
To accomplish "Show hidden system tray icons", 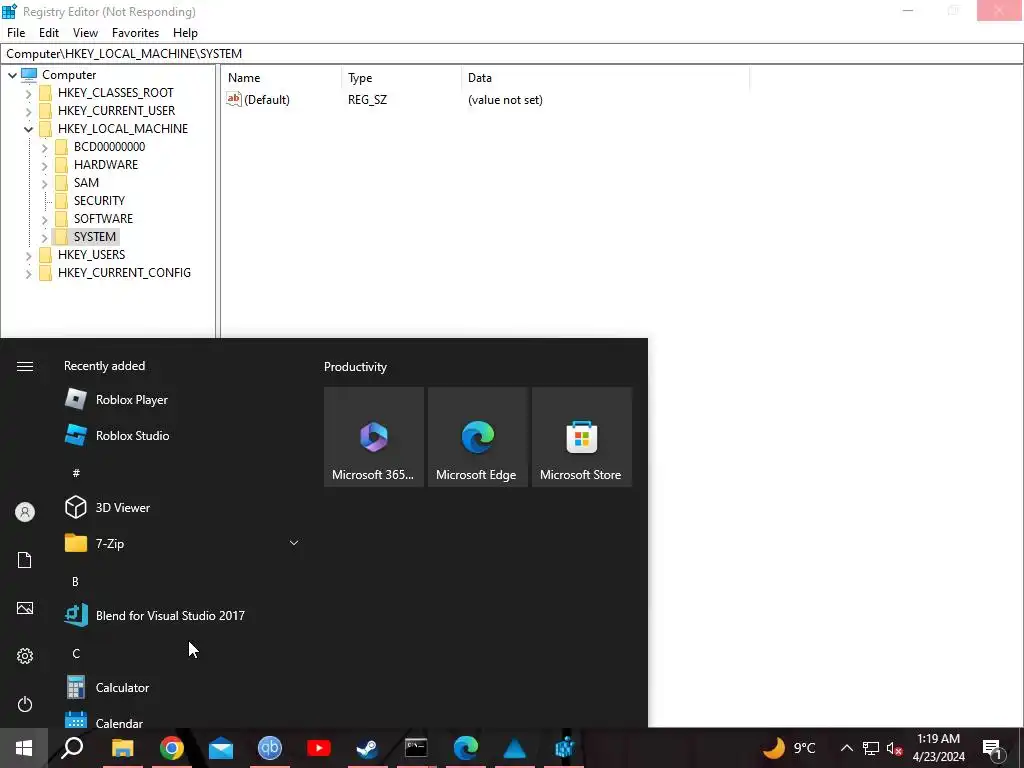I will (846, 748).
